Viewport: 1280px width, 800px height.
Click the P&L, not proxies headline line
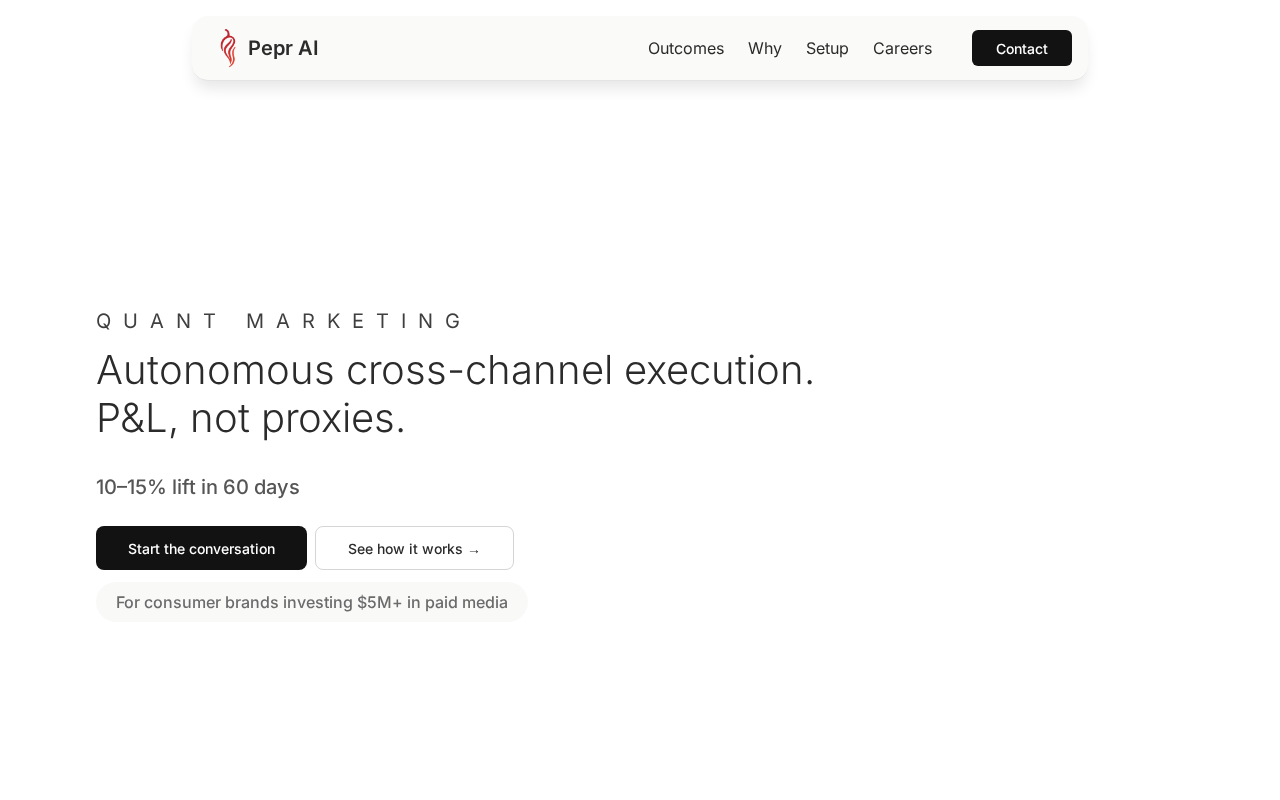(251, 418)
